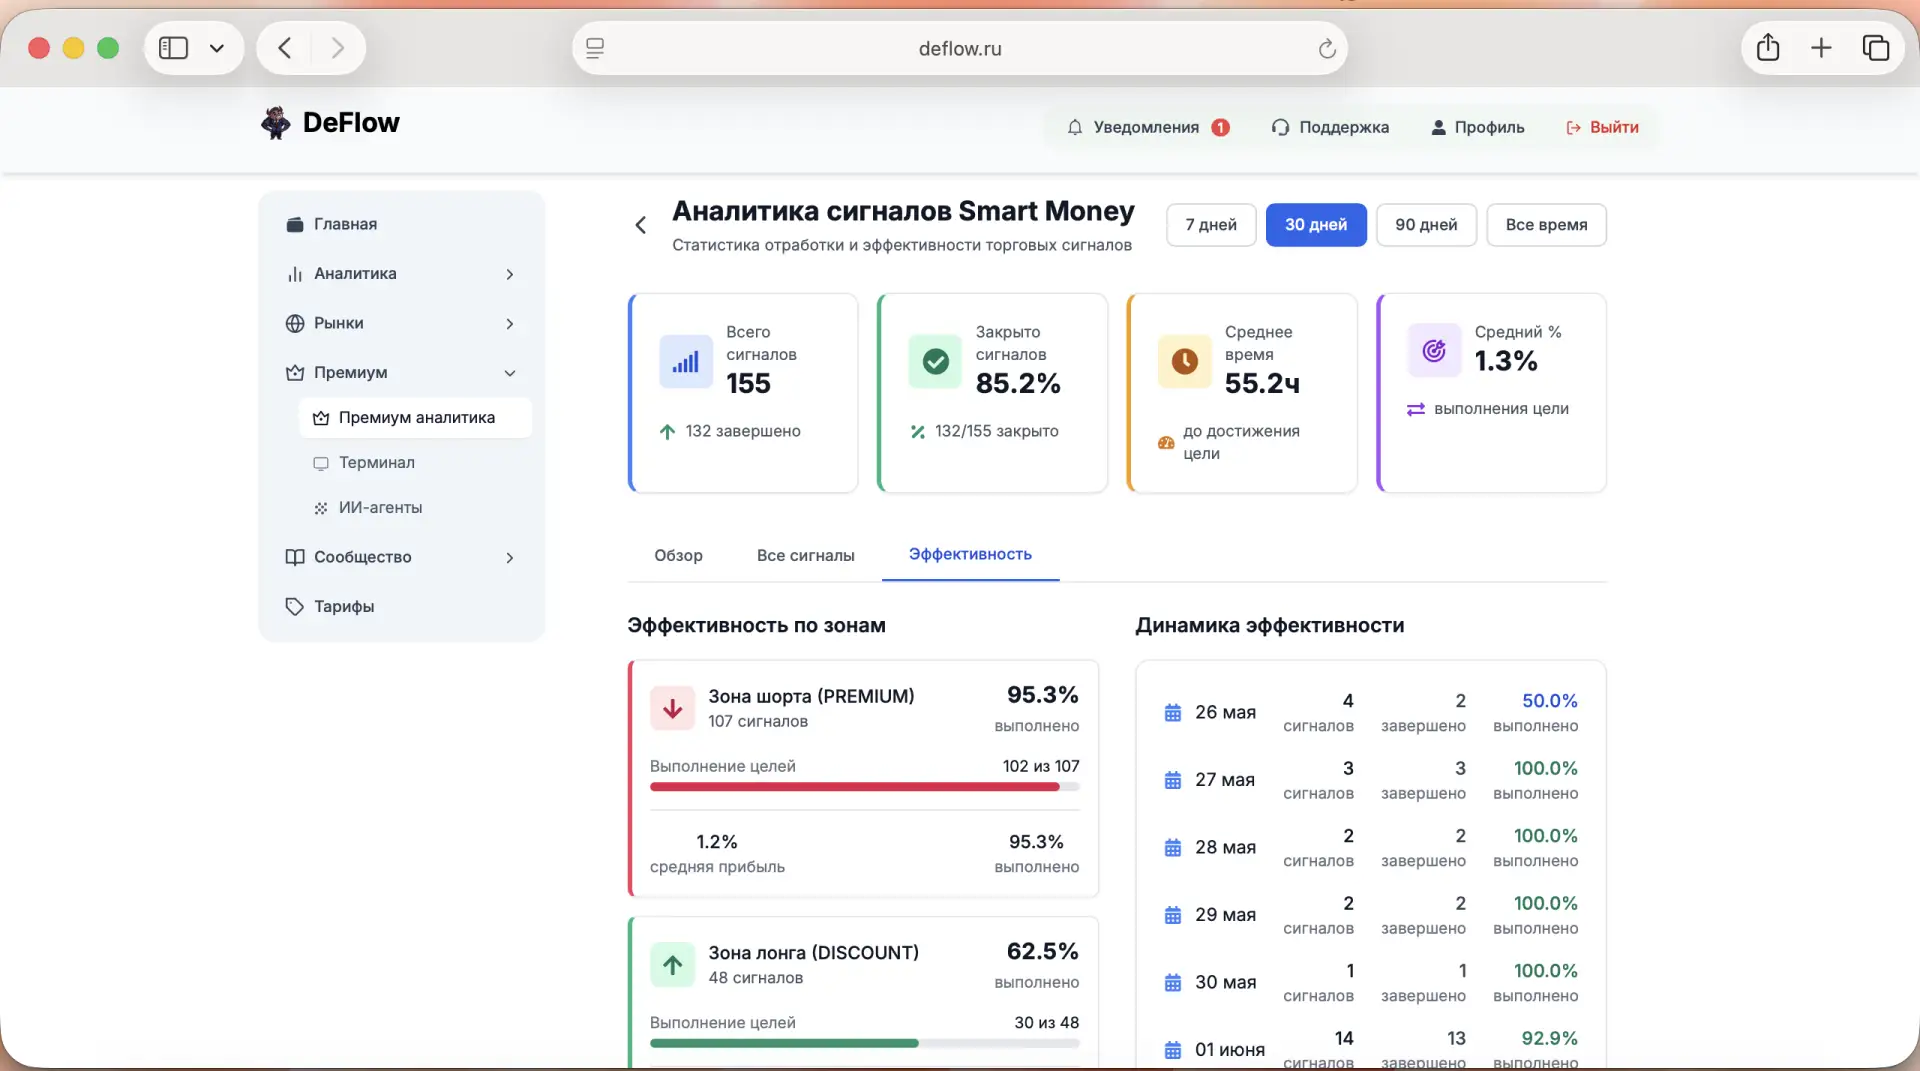Click the 132/155 закрыто text

click(x=996, y=431)
